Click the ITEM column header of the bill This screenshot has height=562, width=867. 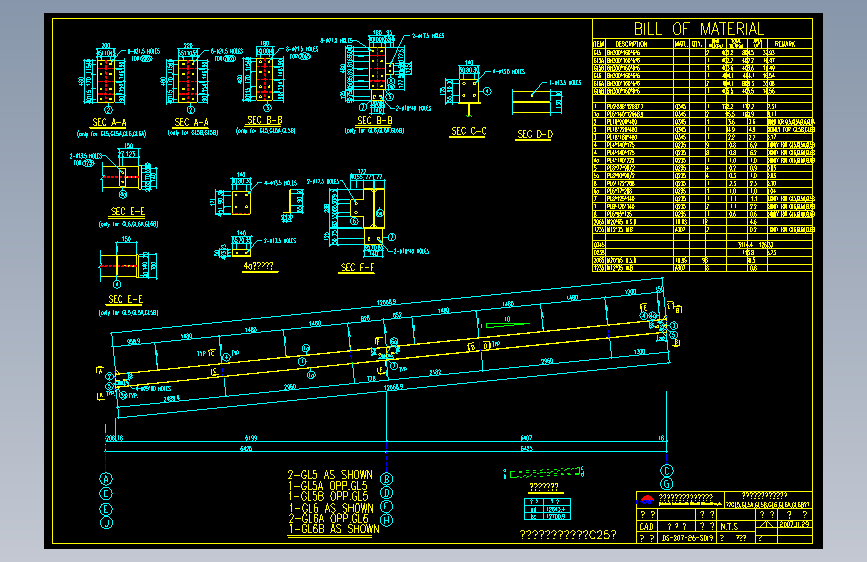pyautogui.click(x=599, y=44)
